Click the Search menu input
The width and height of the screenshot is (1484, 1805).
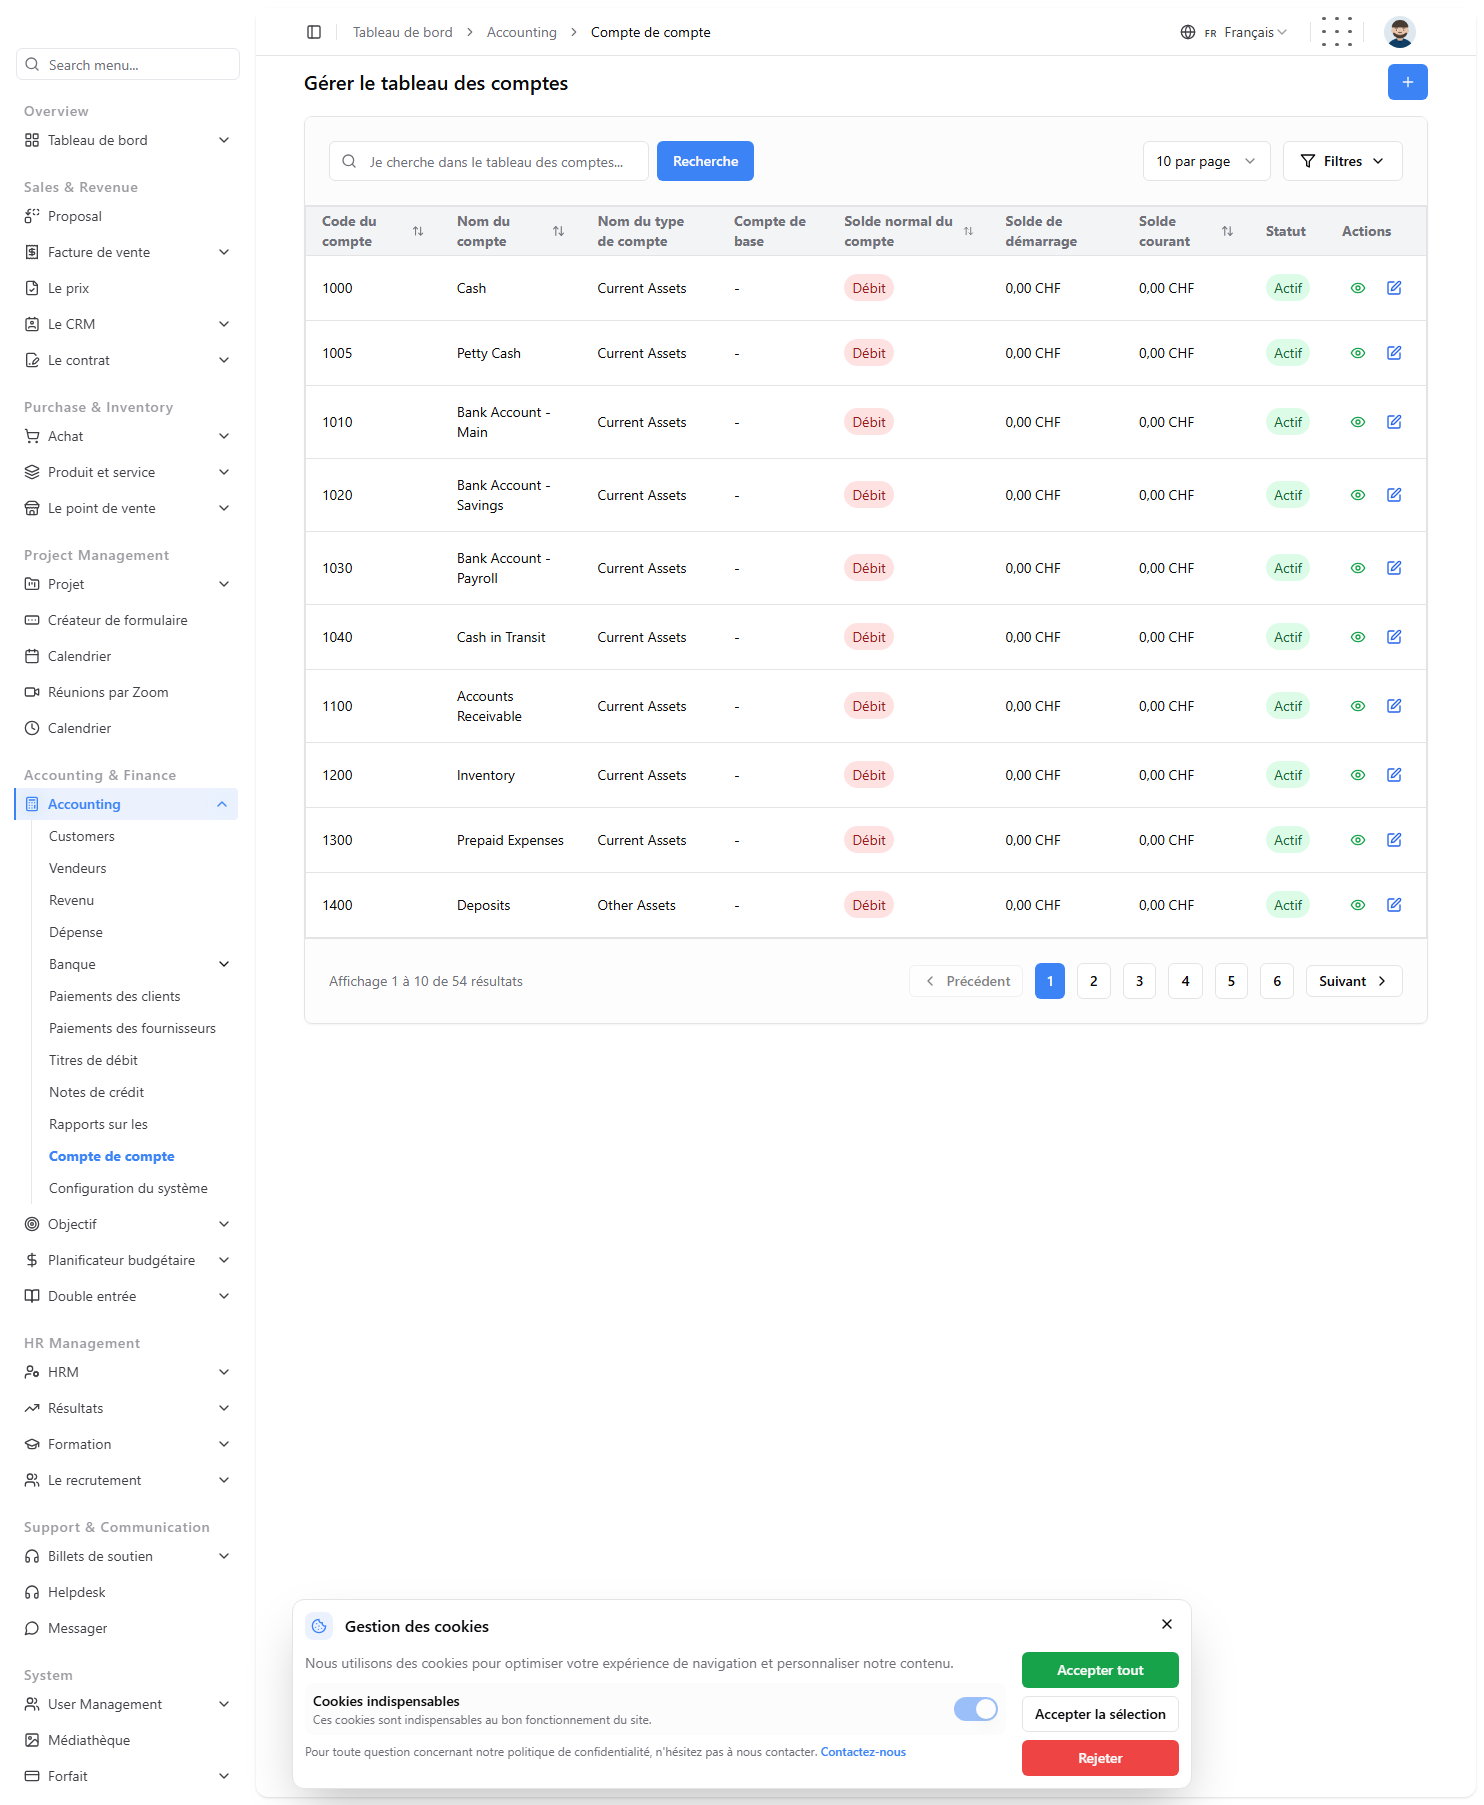pos(128,64)
